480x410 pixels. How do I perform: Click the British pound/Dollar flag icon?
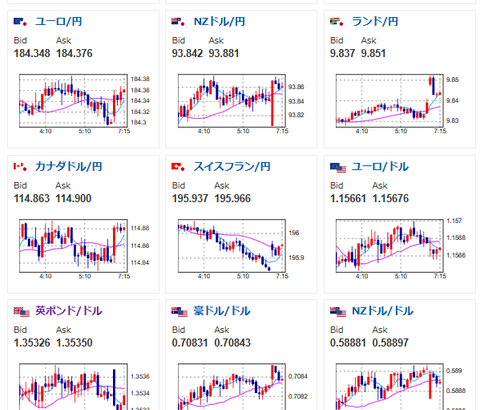(x=22, y=312)
